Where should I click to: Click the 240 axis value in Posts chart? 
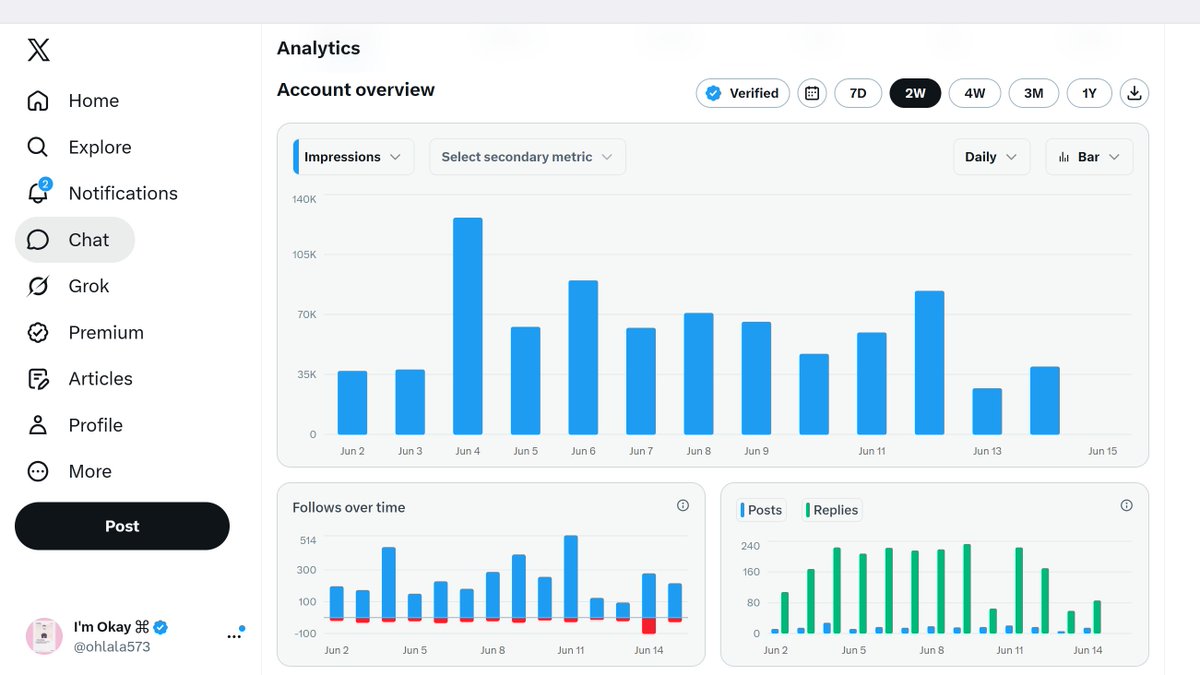tap(750, 546)
